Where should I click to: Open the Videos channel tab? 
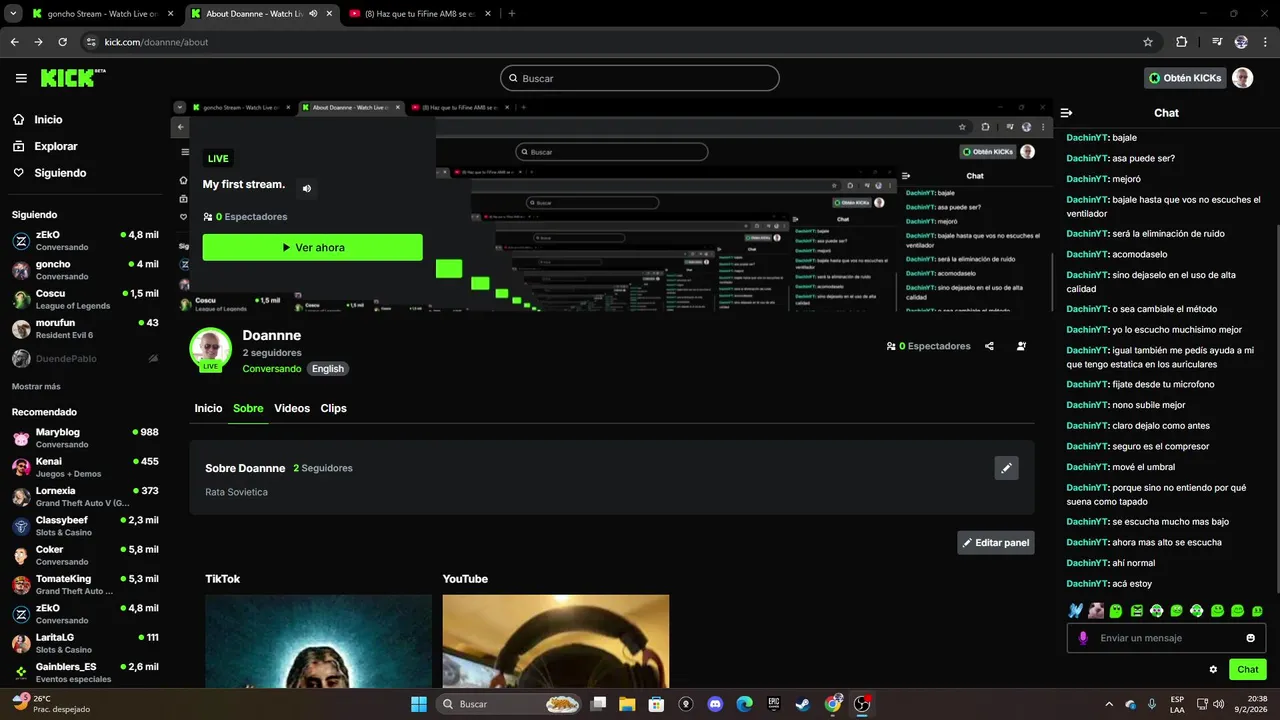coord(292,408)
